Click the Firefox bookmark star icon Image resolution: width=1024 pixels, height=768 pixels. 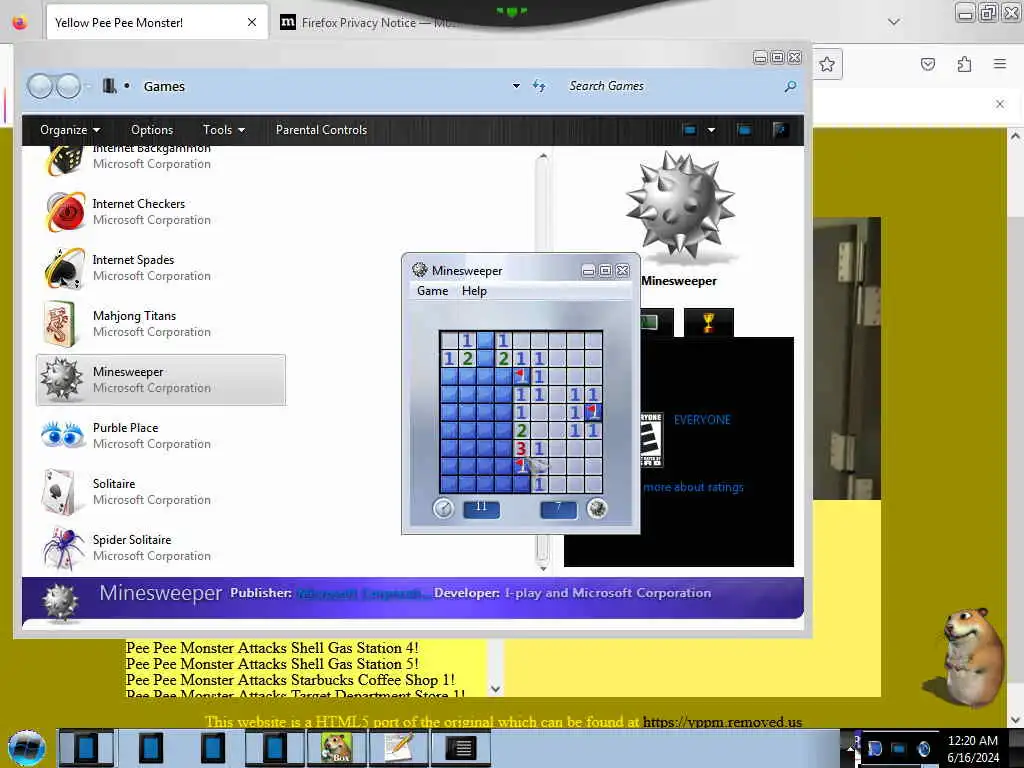pyautogui.click(x=827, y=64)
